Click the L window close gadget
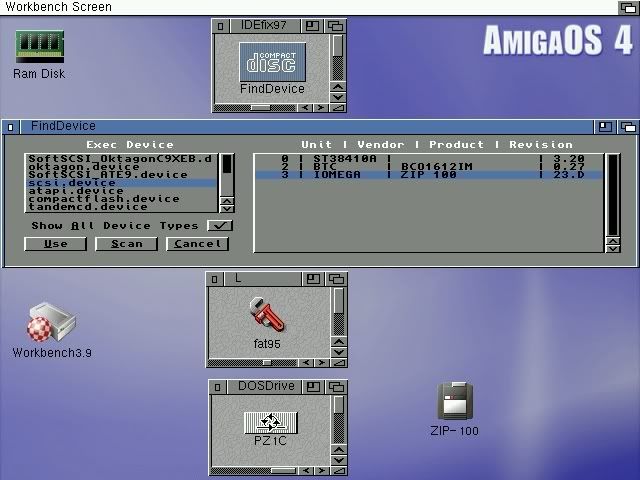This screenshot has height=480, width=640. tap(214, 279)
